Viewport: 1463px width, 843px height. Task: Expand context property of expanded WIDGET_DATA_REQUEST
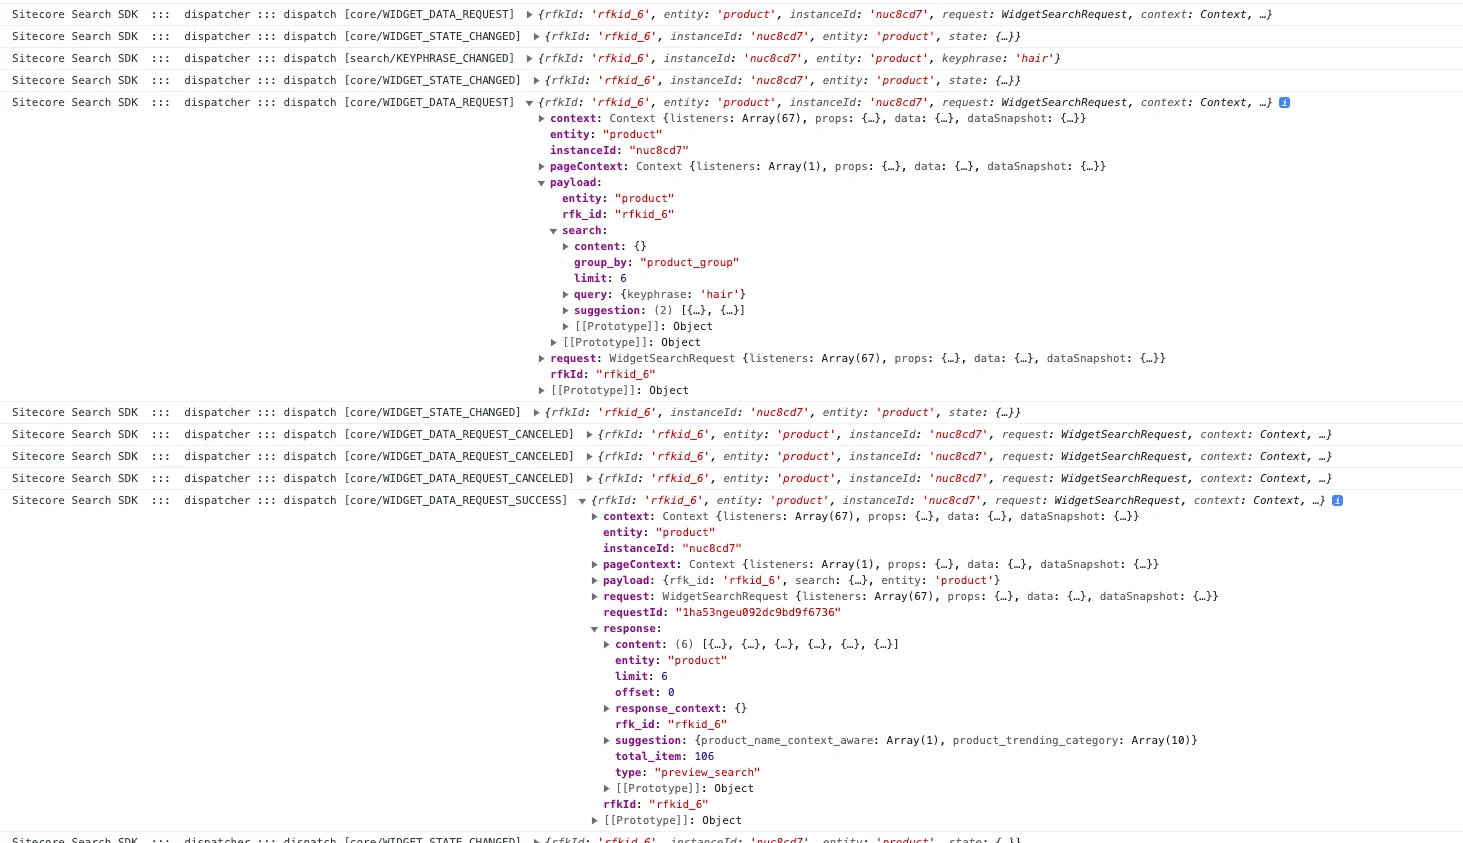click(x=542, y=119)
